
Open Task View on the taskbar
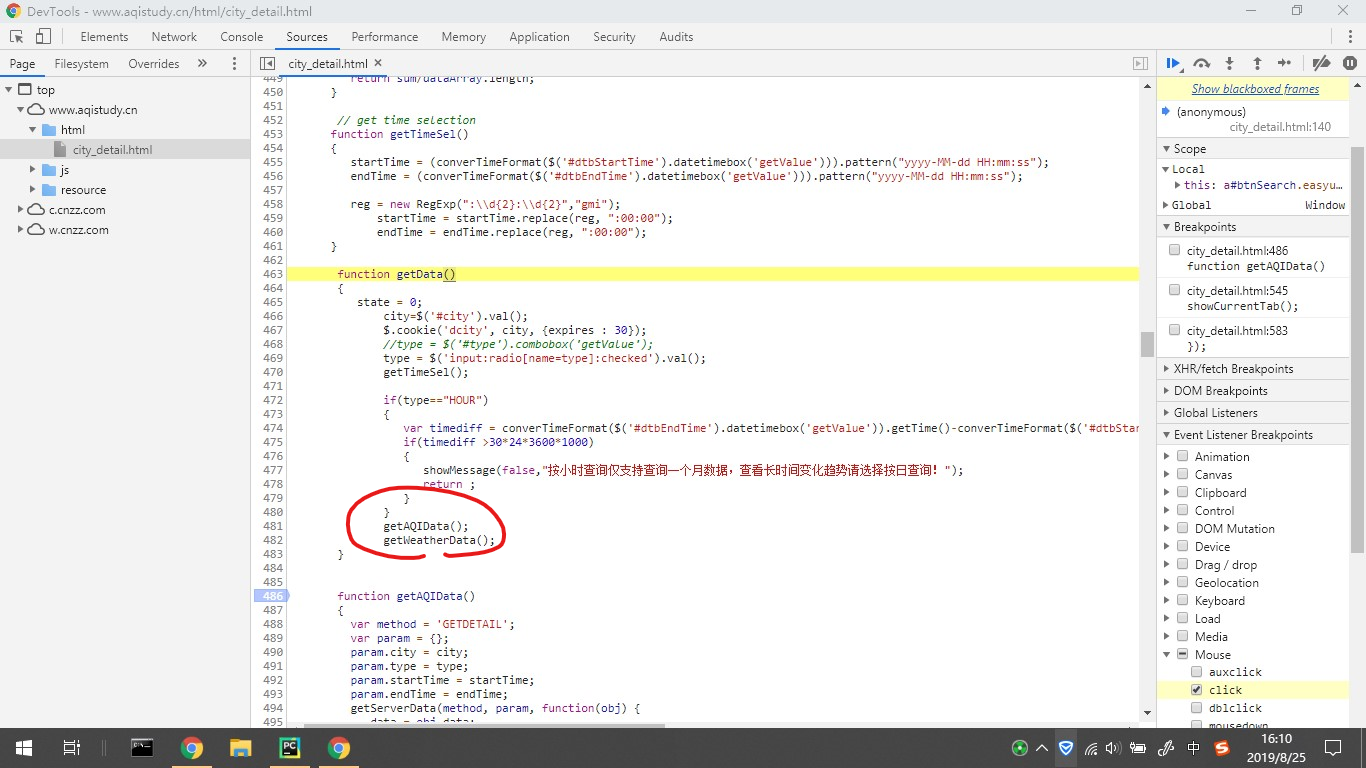point(72,748)
